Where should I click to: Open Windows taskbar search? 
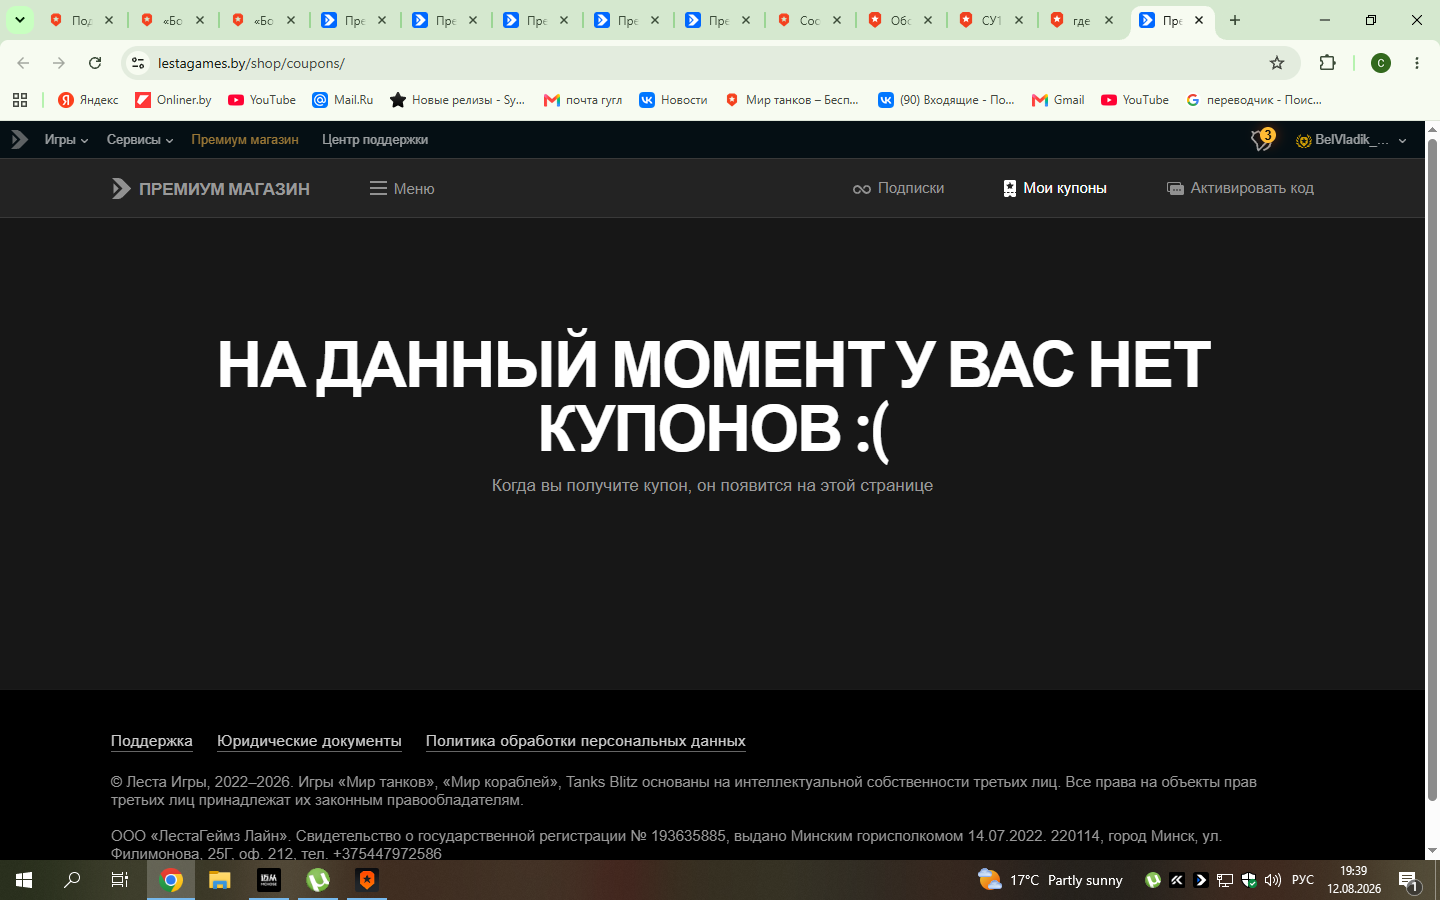click(72, 880)
